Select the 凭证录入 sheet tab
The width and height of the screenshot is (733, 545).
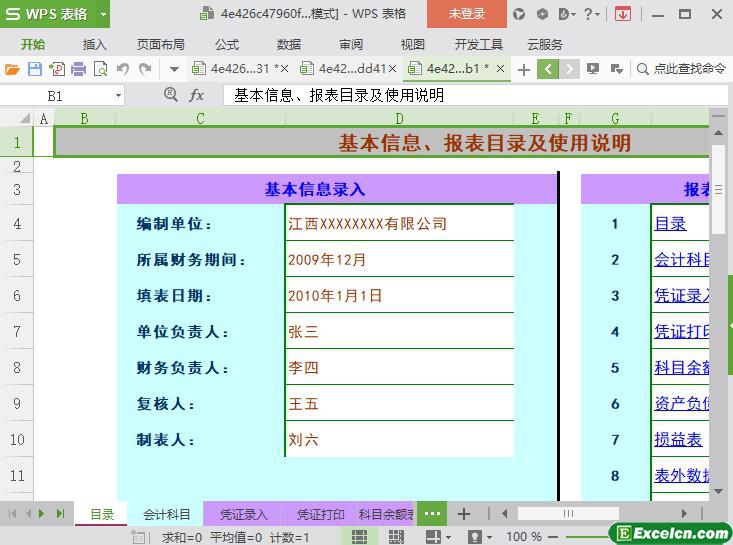[x=243, y=514]
